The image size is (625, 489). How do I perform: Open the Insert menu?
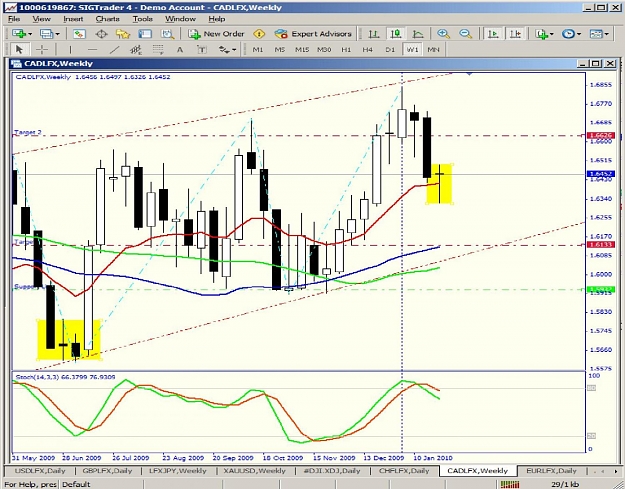coord(73,19)
